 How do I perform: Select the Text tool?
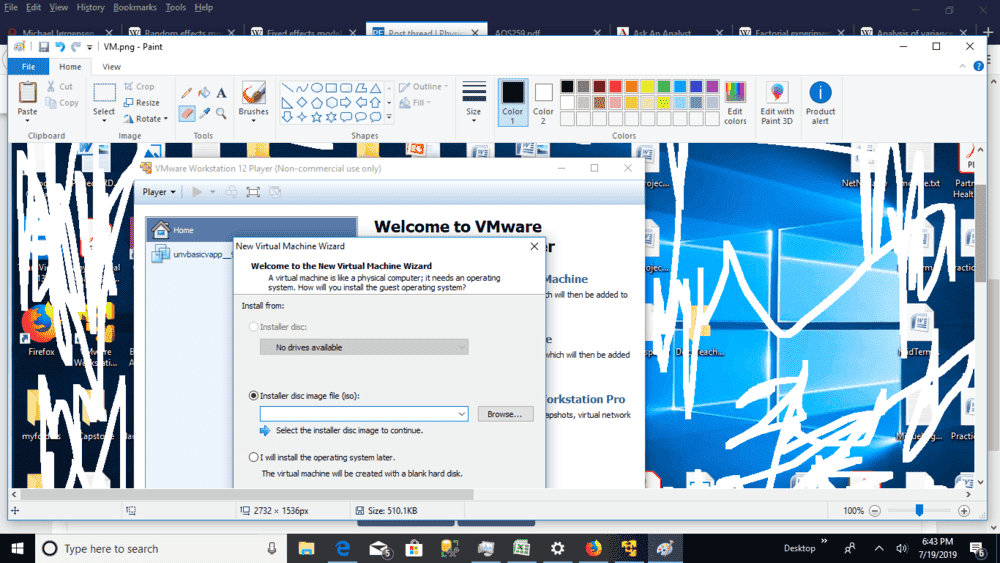pos(221,93)
